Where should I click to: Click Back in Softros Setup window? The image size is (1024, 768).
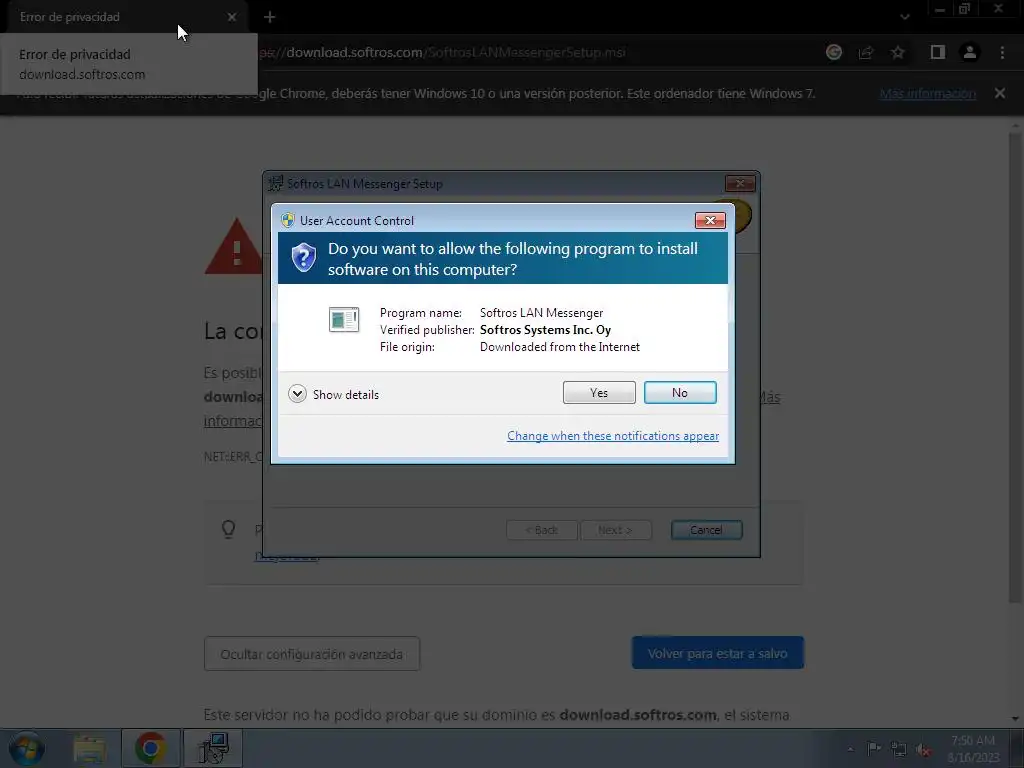(542, 530)
